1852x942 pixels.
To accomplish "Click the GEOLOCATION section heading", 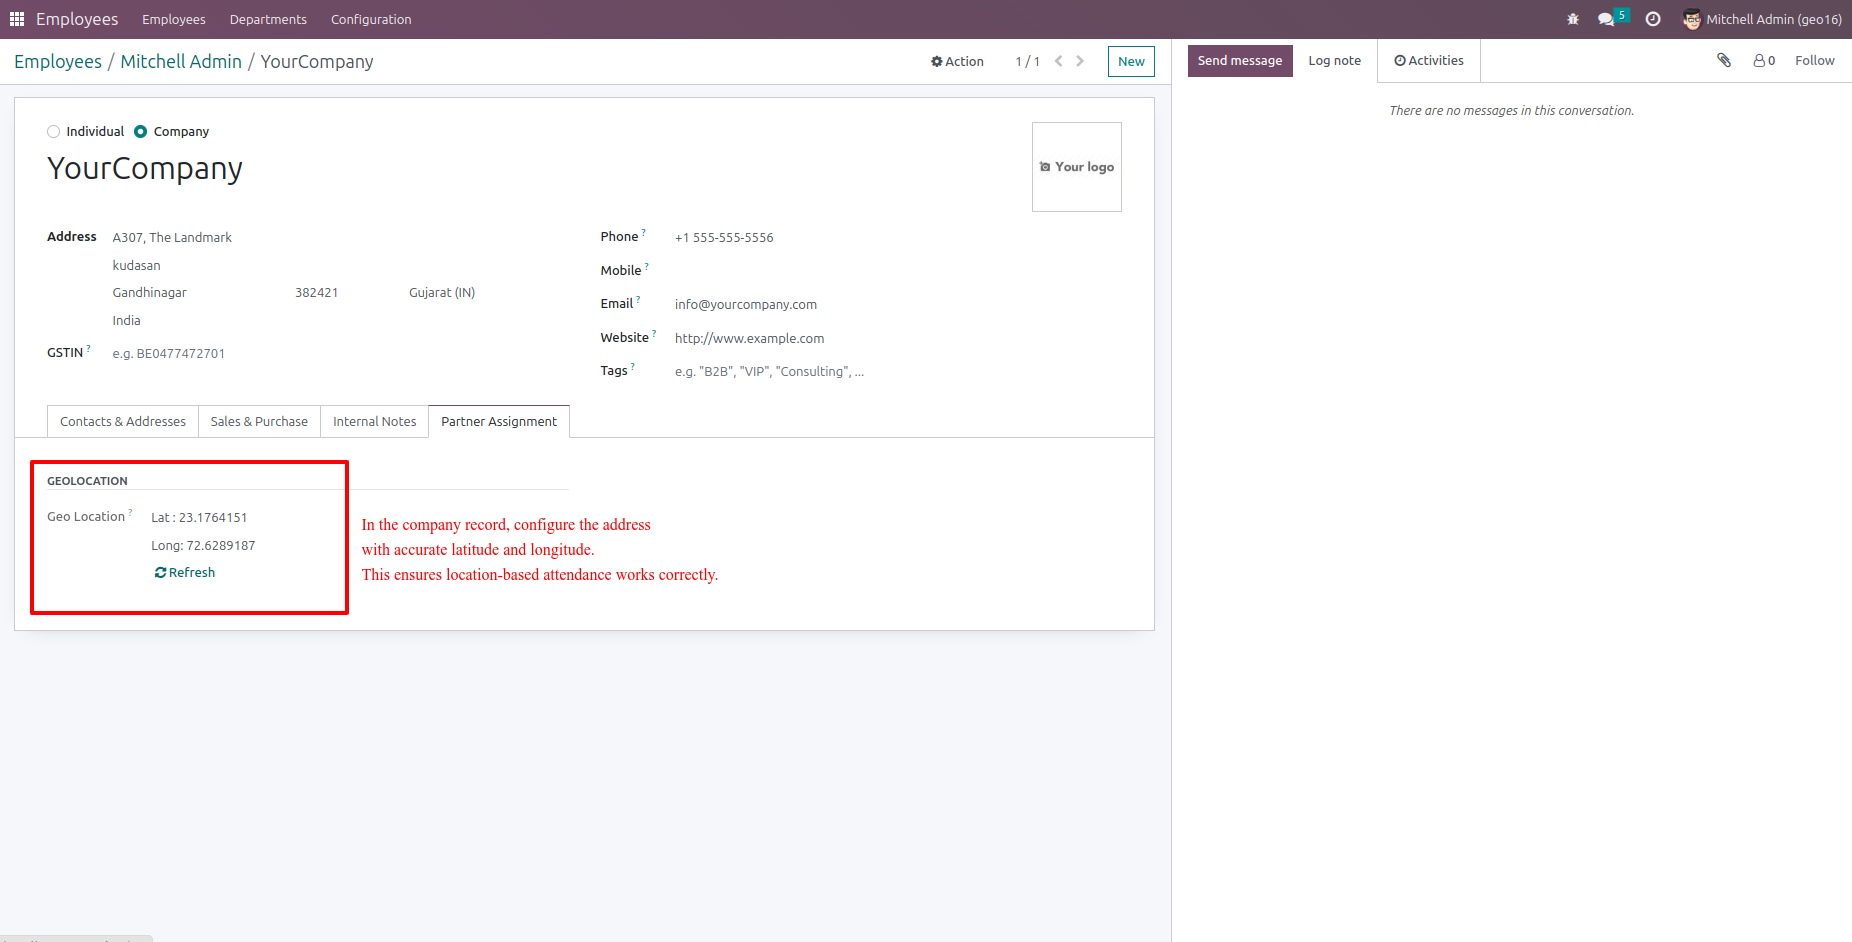I will [x=87, y=481].
